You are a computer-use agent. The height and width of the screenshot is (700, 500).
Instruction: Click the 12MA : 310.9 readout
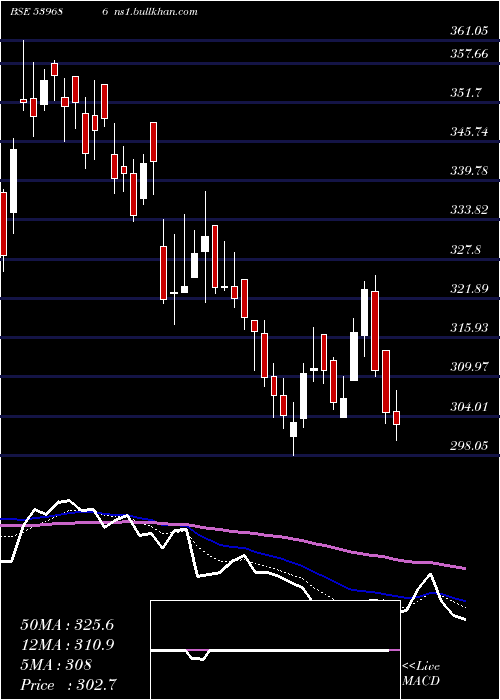[x=67, y=645]
